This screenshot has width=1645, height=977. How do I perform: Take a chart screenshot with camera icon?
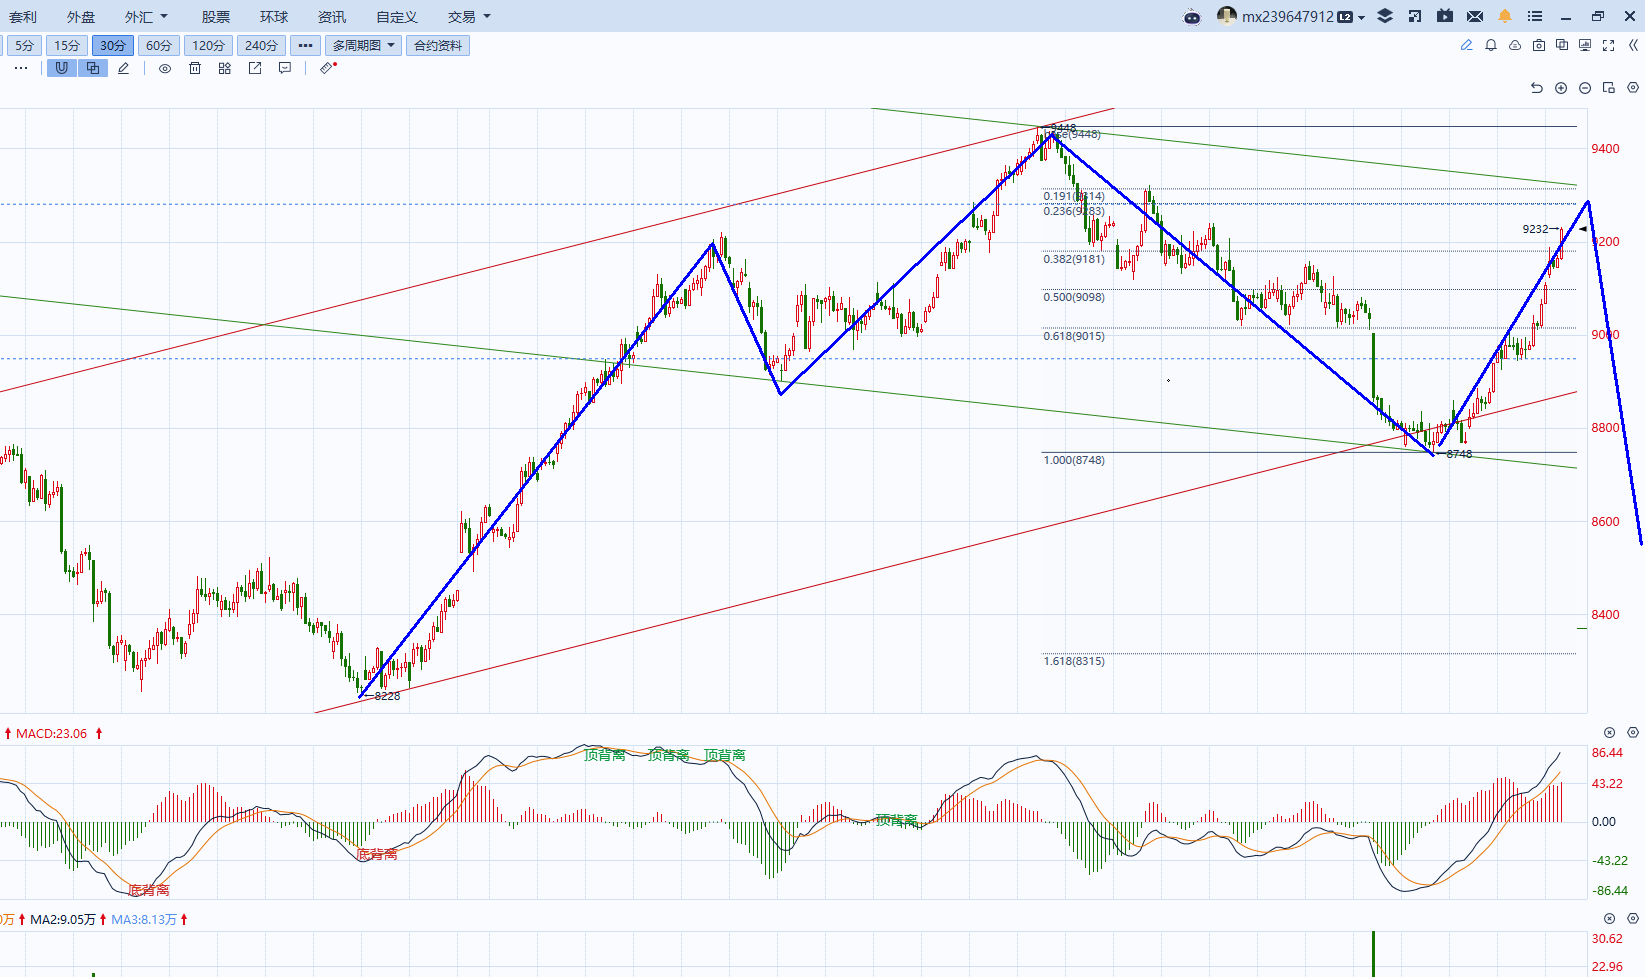tap(1539, 45)
